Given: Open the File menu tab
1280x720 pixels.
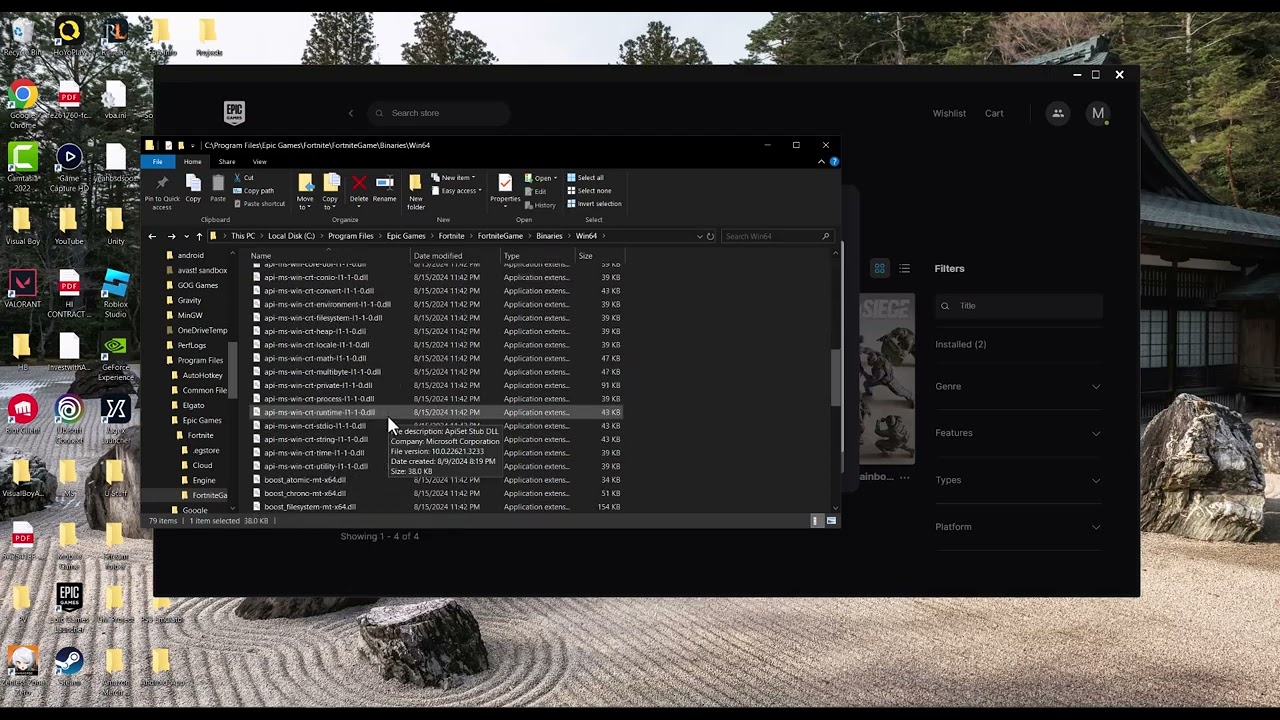Looking at the screenshot, I should tap(158, 162).
